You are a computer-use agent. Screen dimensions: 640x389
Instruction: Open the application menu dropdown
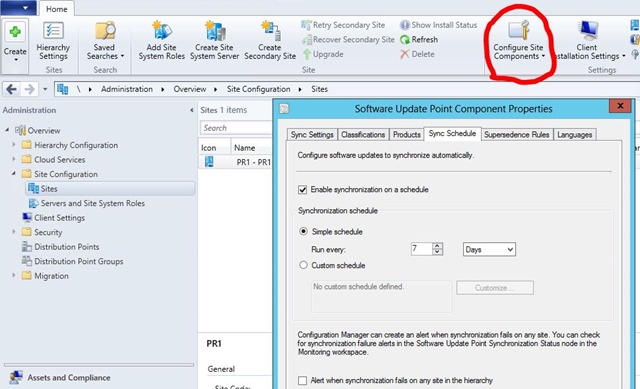tap(18, 8)
